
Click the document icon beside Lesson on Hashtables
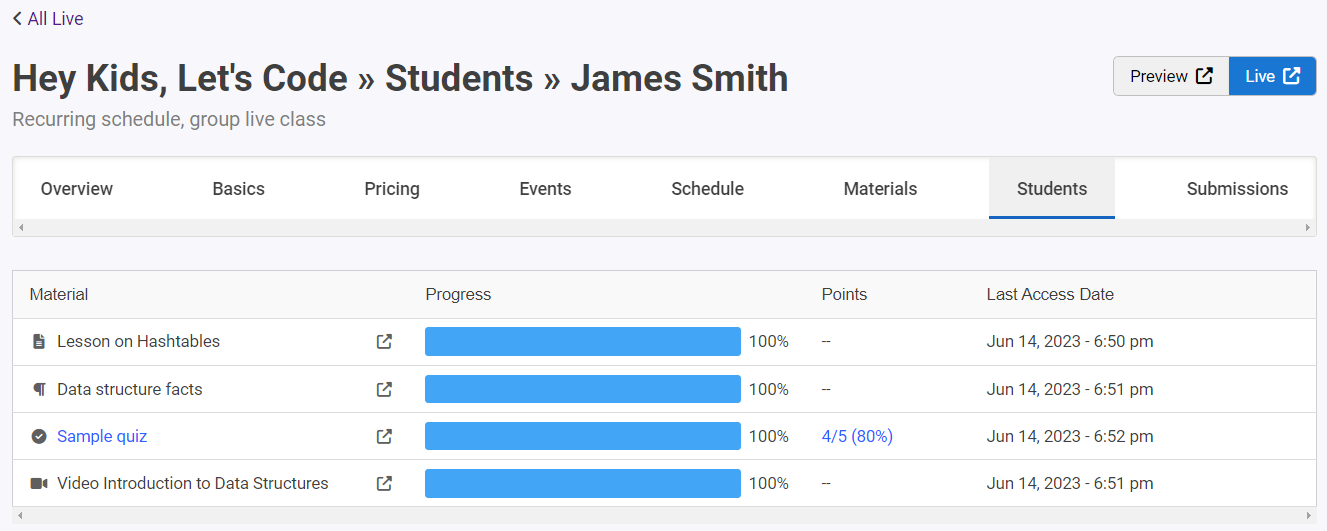39,342
